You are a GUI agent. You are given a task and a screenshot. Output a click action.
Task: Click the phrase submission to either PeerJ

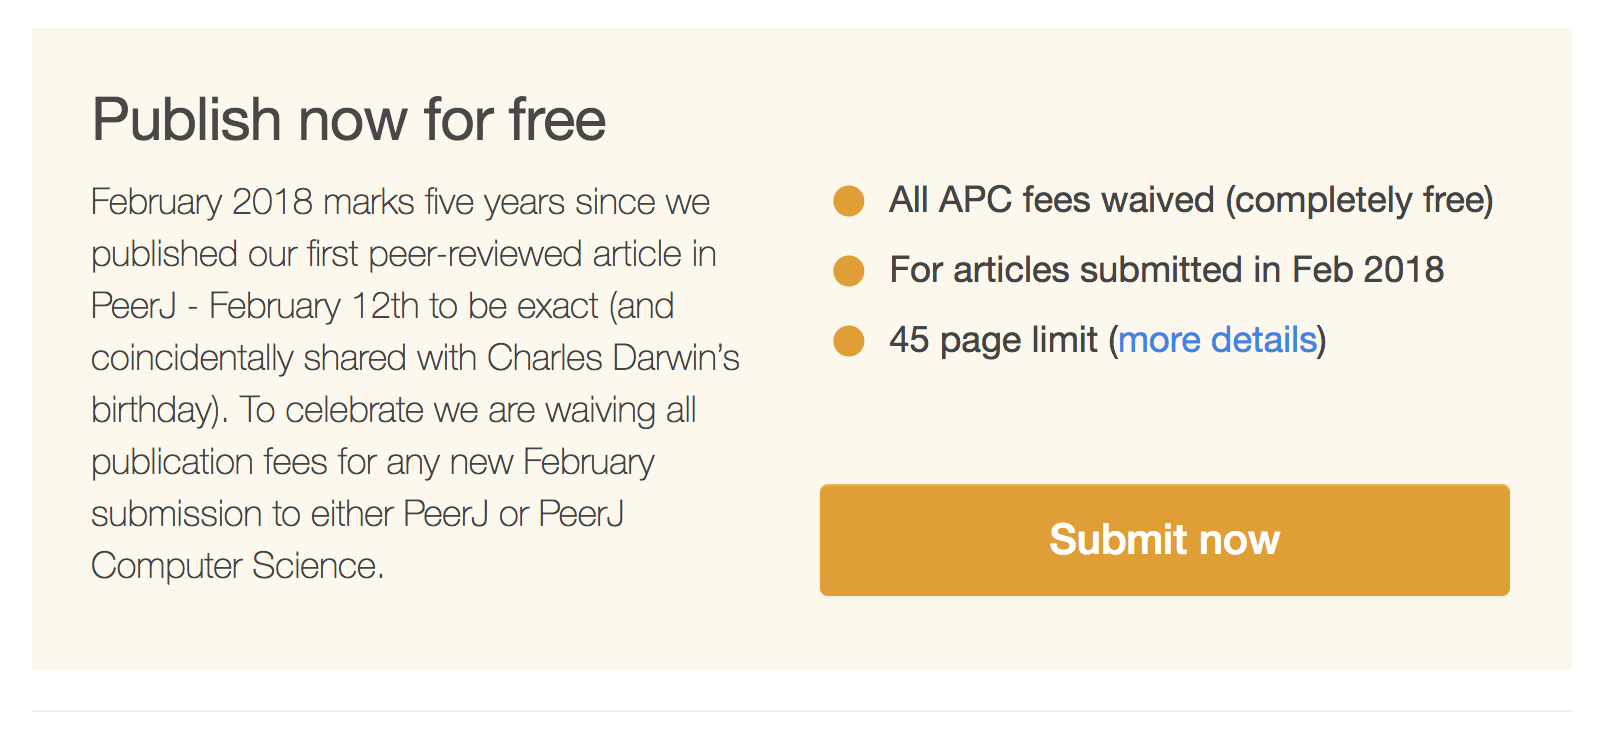[x=290, y=514]
